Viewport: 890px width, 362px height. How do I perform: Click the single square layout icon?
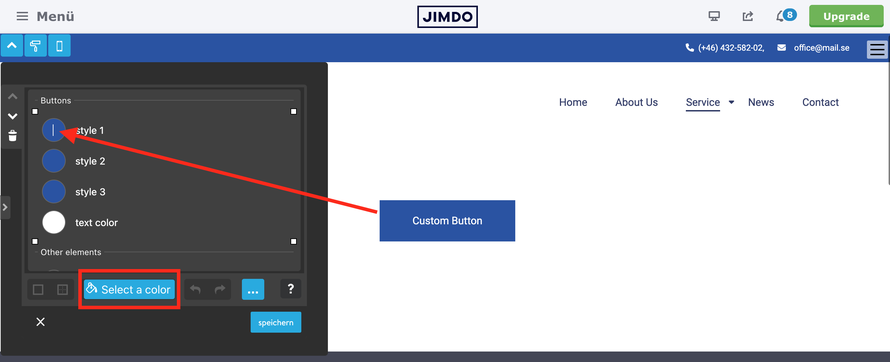click(x=38, y=290)
